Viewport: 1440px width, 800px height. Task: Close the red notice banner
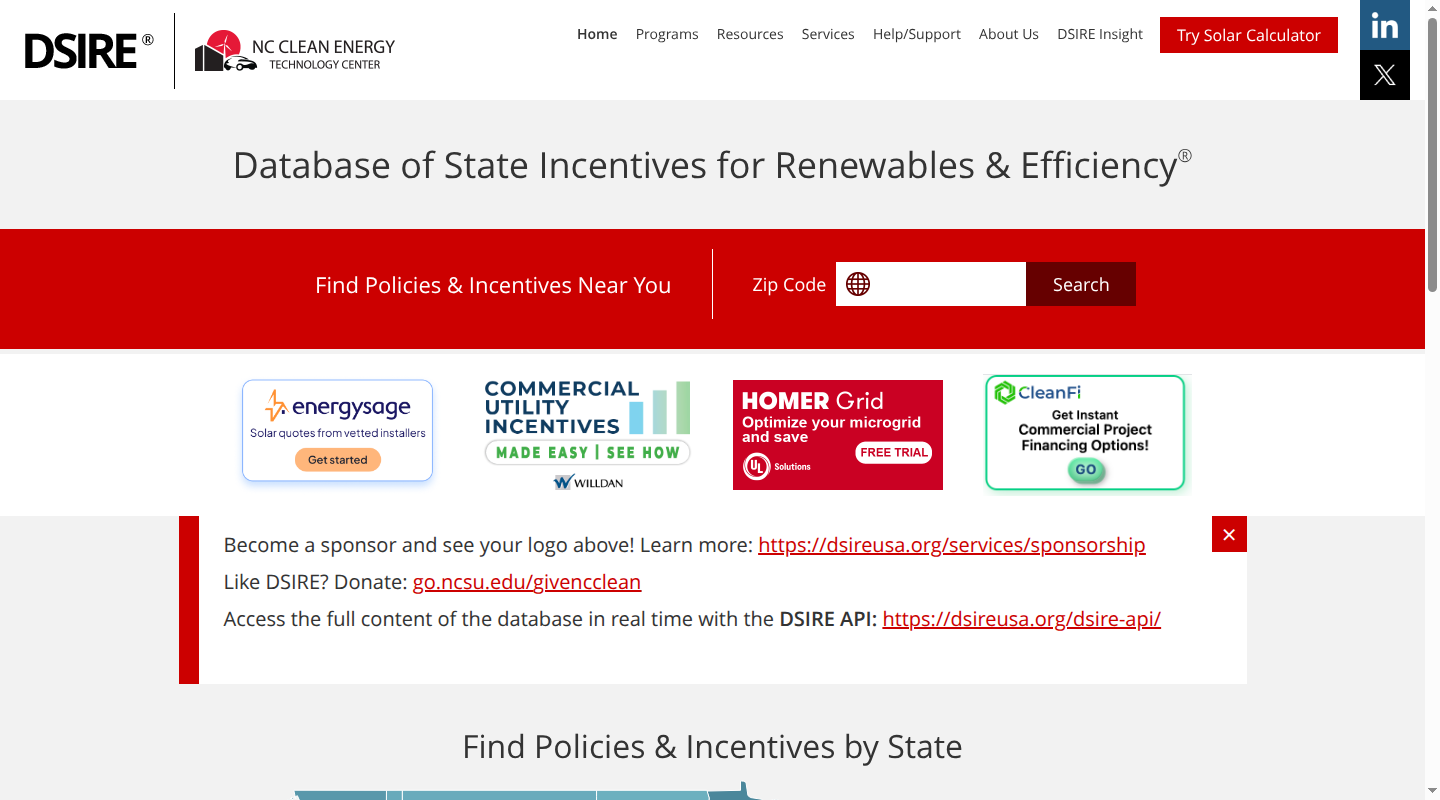coord(1229,534)
